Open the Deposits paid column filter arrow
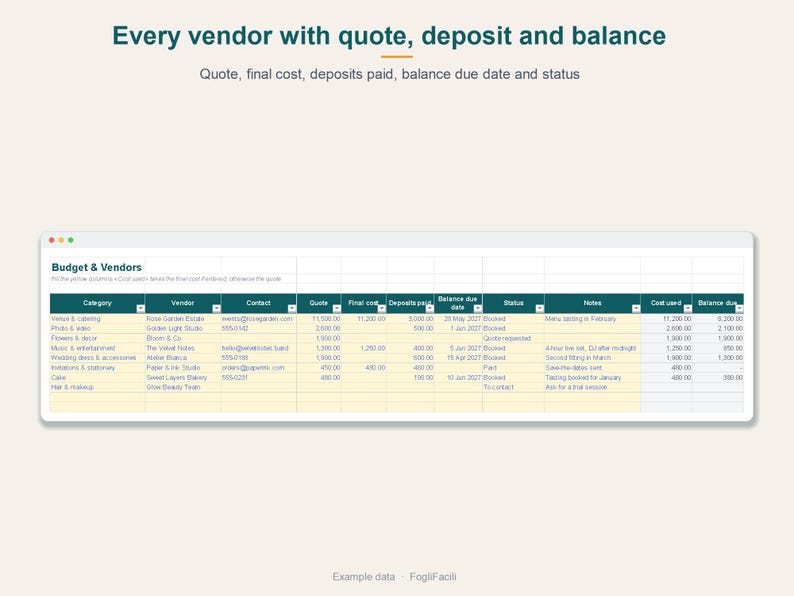Image resolution: width=794 pixels, height=596 pixels. (429, 309)
